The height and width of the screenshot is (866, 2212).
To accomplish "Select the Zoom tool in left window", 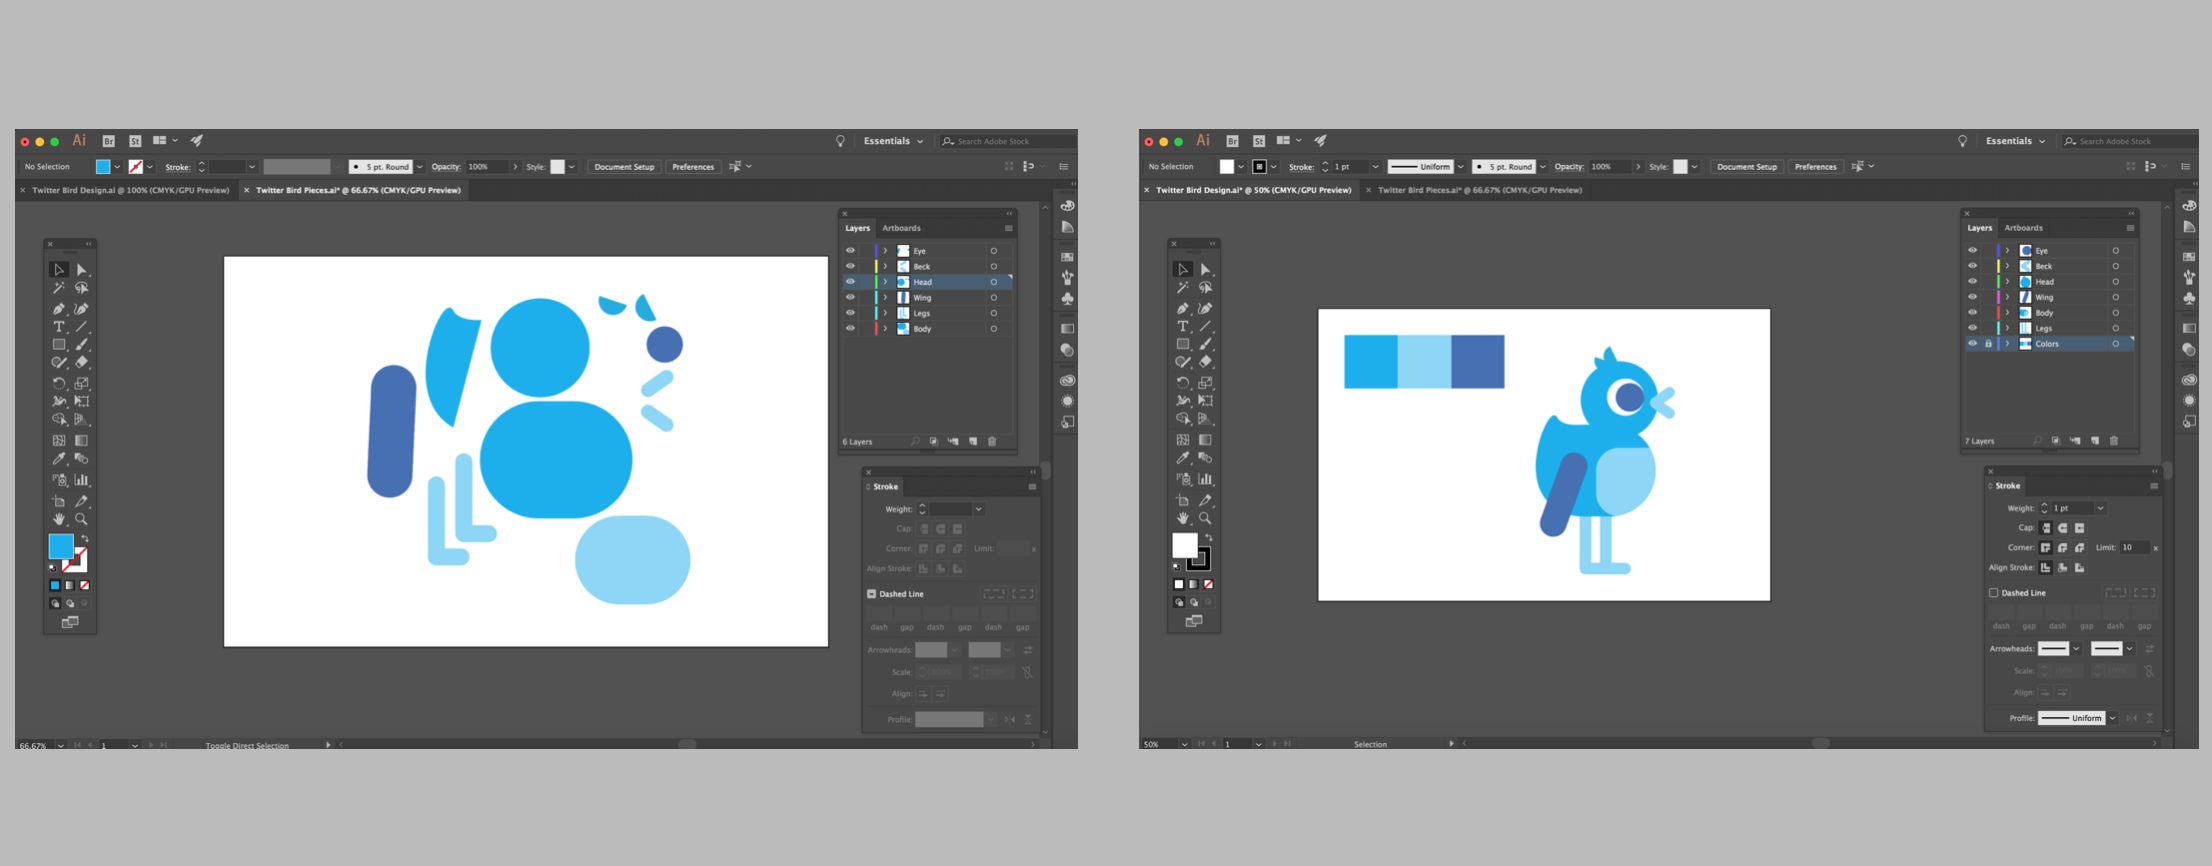I will [x=82, y=519].
